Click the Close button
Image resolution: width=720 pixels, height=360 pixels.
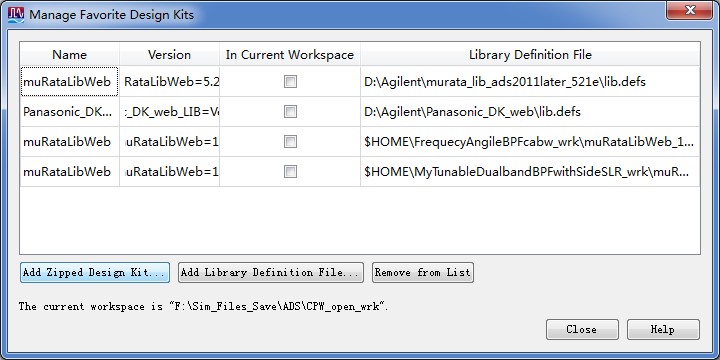(582, 329)
